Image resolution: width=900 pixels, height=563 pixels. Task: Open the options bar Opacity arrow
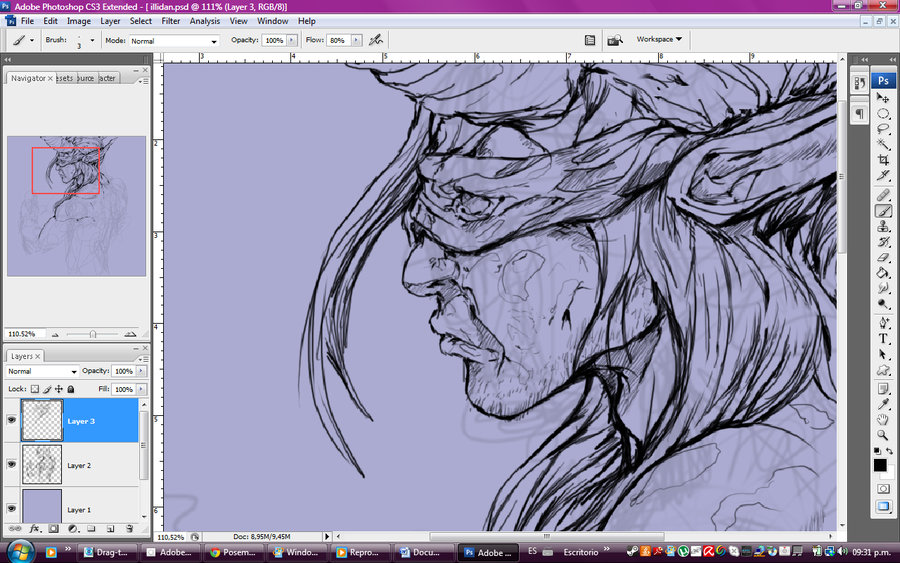292,40
